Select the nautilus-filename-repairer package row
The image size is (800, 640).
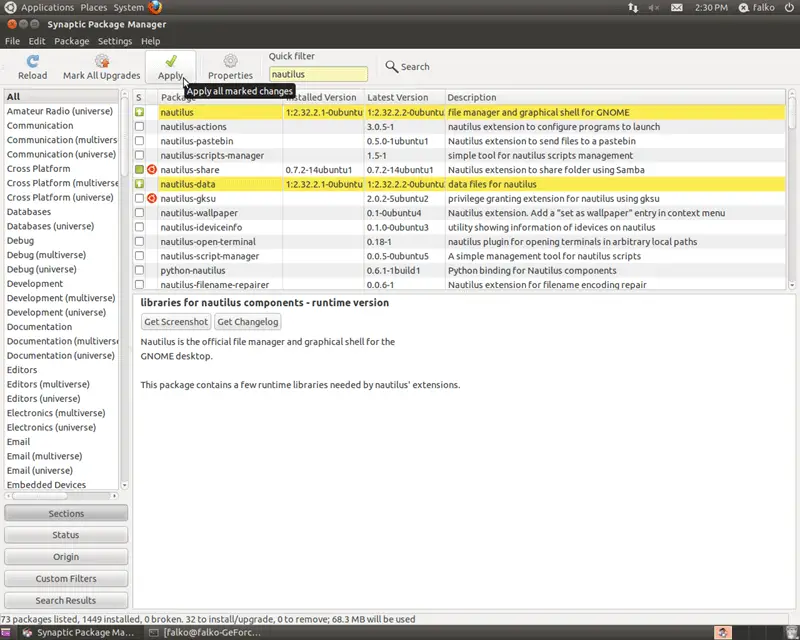[x=459, y=284]
